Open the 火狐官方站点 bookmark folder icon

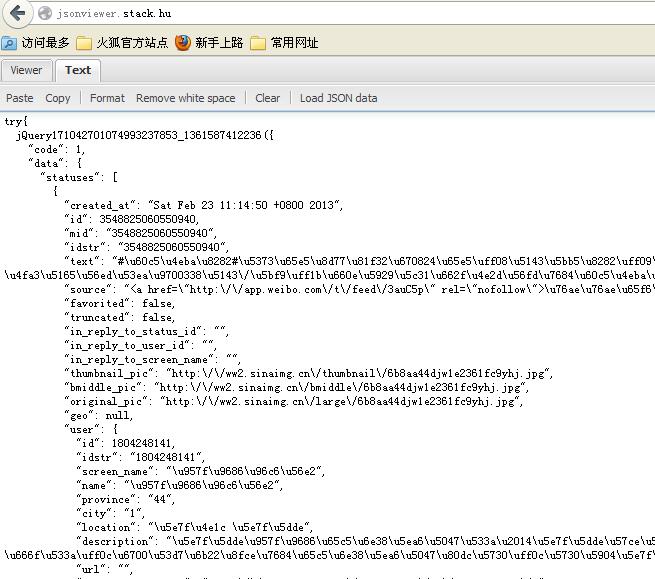click(x=84, y=43)
